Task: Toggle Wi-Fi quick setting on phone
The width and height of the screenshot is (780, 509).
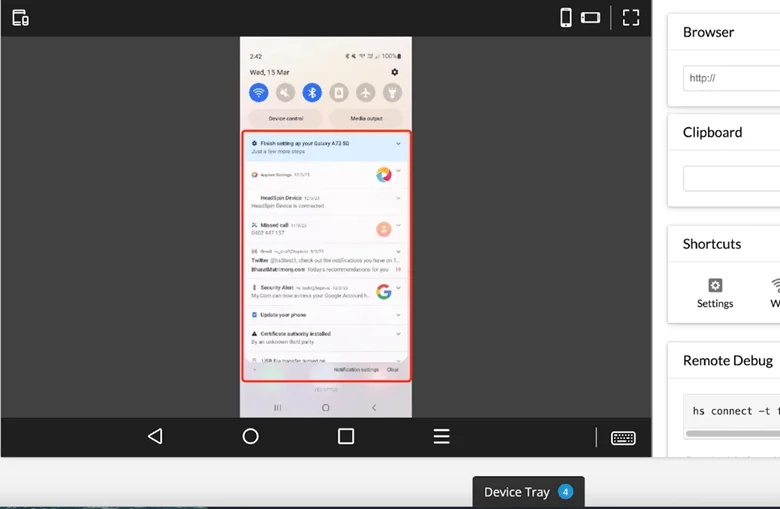Action: [259, 93]
